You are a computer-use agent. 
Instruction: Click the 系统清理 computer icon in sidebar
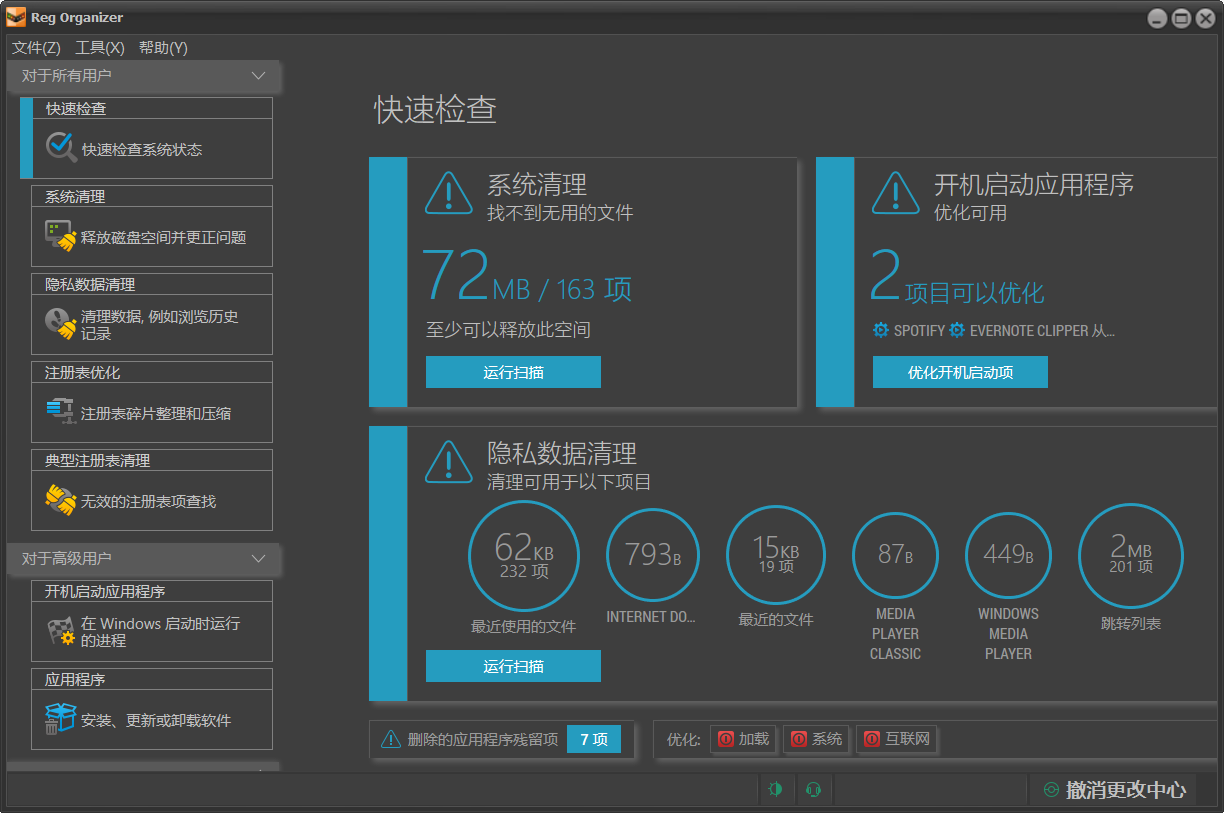tap(59, 235)
